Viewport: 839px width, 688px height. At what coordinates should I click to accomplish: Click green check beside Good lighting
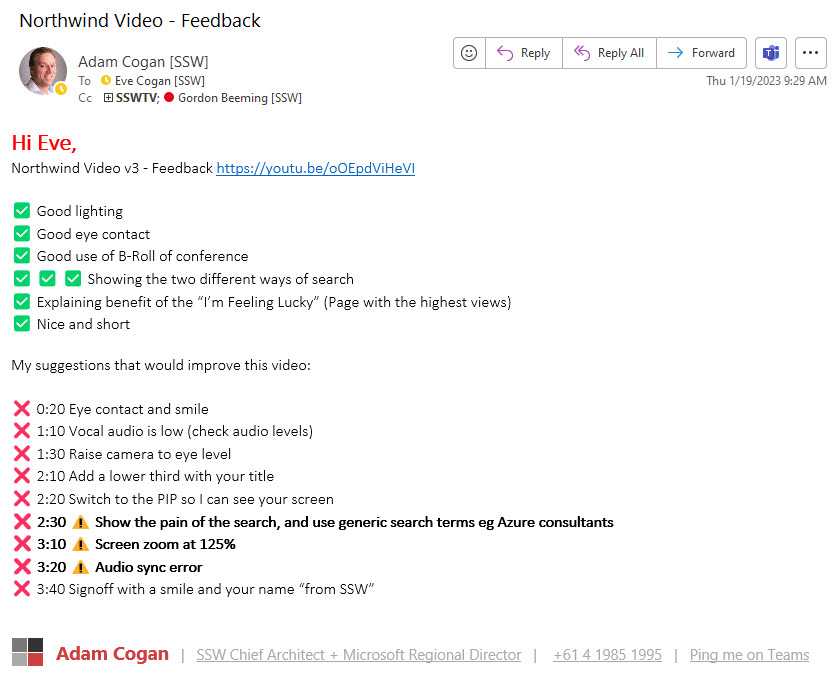[22, 211]
